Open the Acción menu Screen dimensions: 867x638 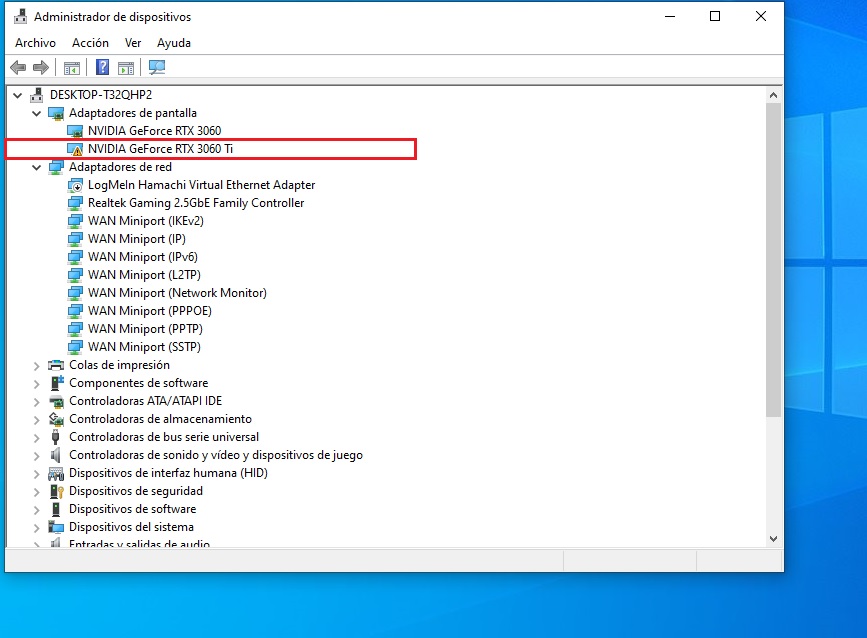90,43
